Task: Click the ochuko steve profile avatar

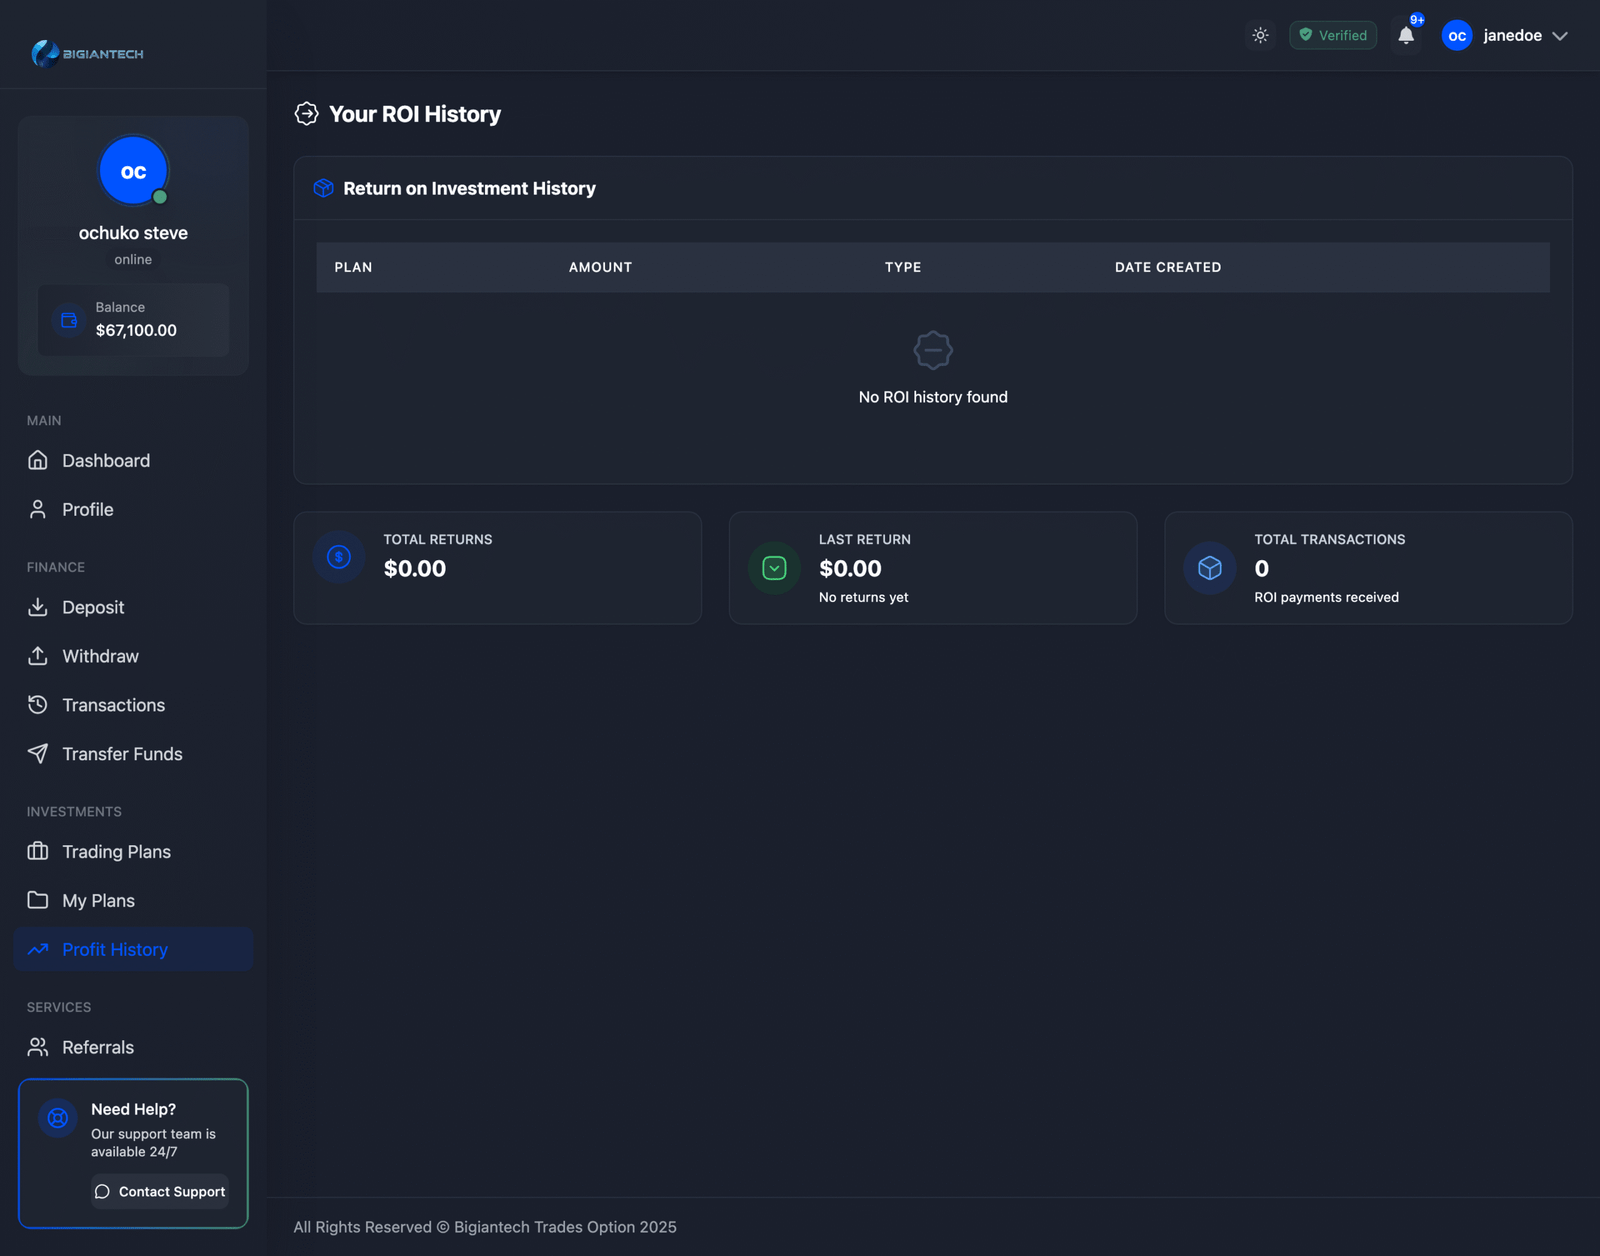Action: click(133, 171)
